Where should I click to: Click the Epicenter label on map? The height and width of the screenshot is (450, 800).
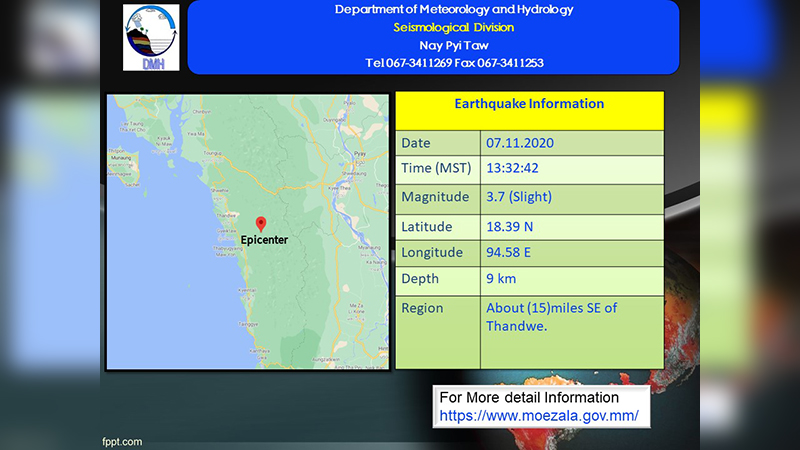[264, 240]
